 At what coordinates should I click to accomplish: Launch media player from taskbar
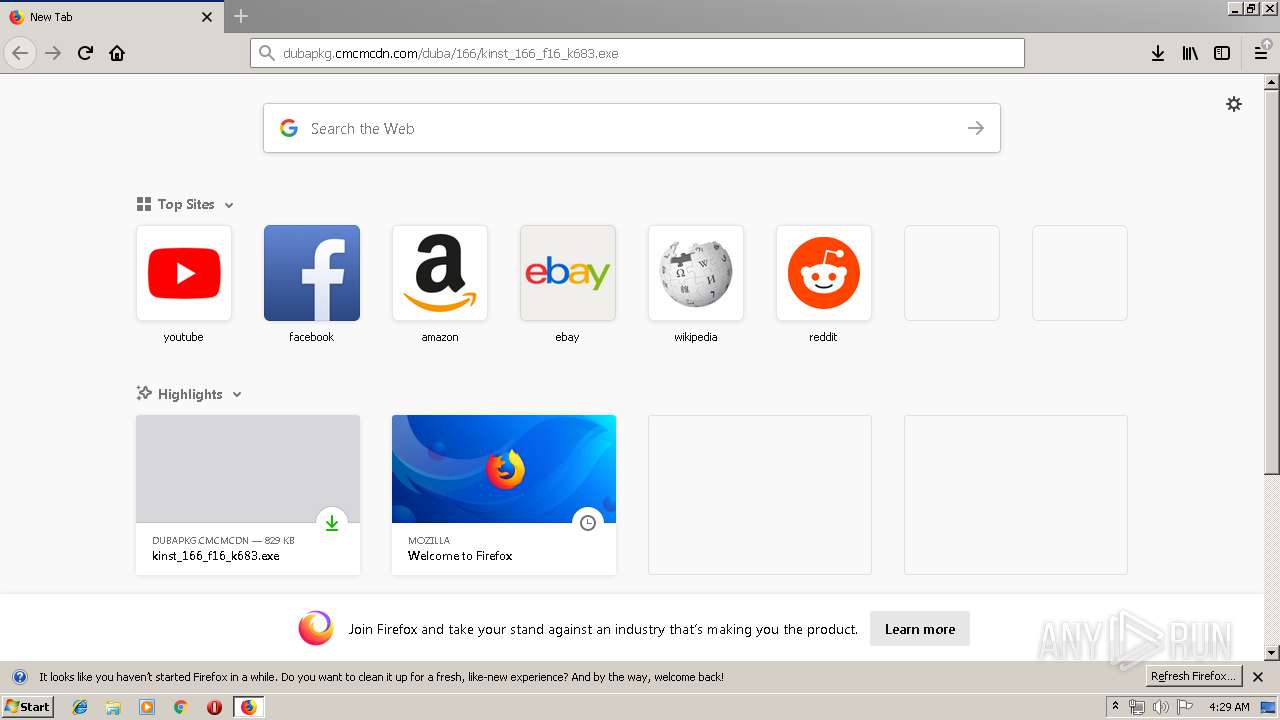click(147, 707)
